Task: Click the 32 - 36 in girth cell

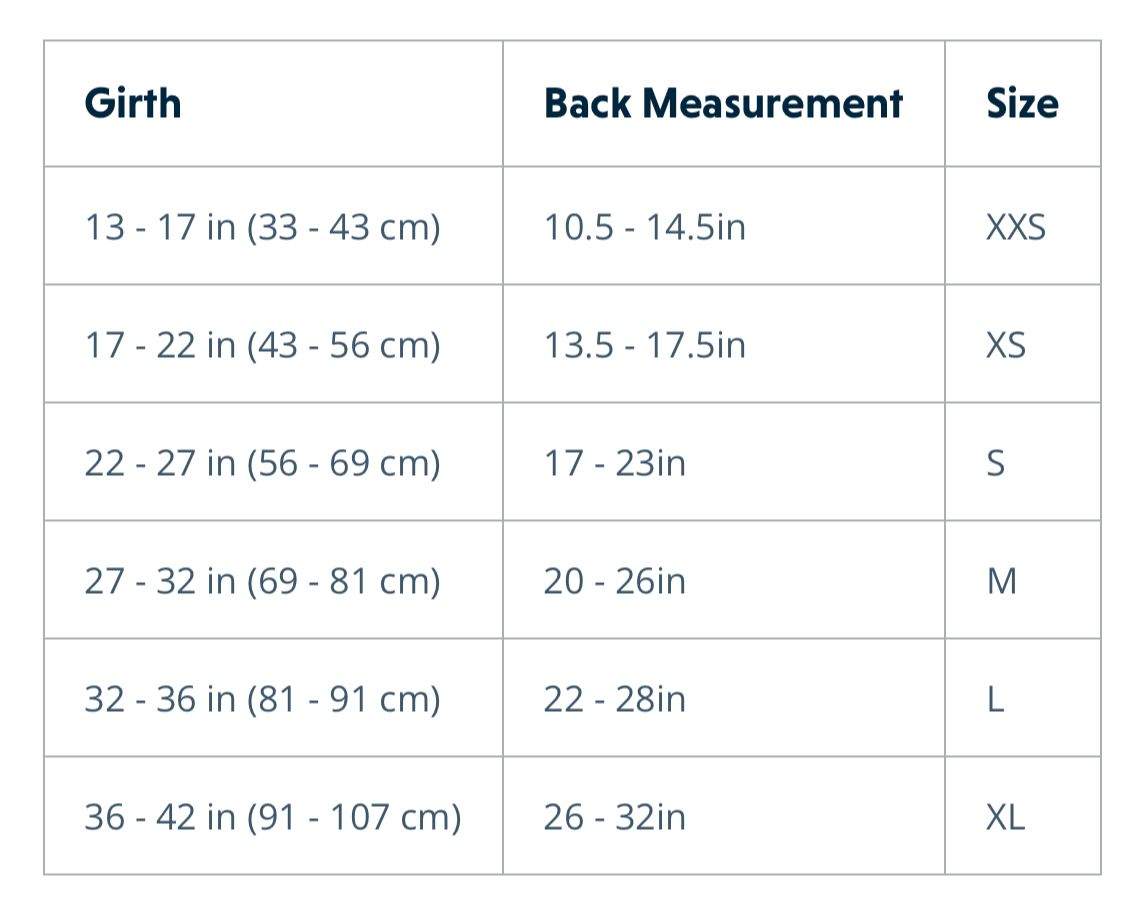Action: pos(262,699)
